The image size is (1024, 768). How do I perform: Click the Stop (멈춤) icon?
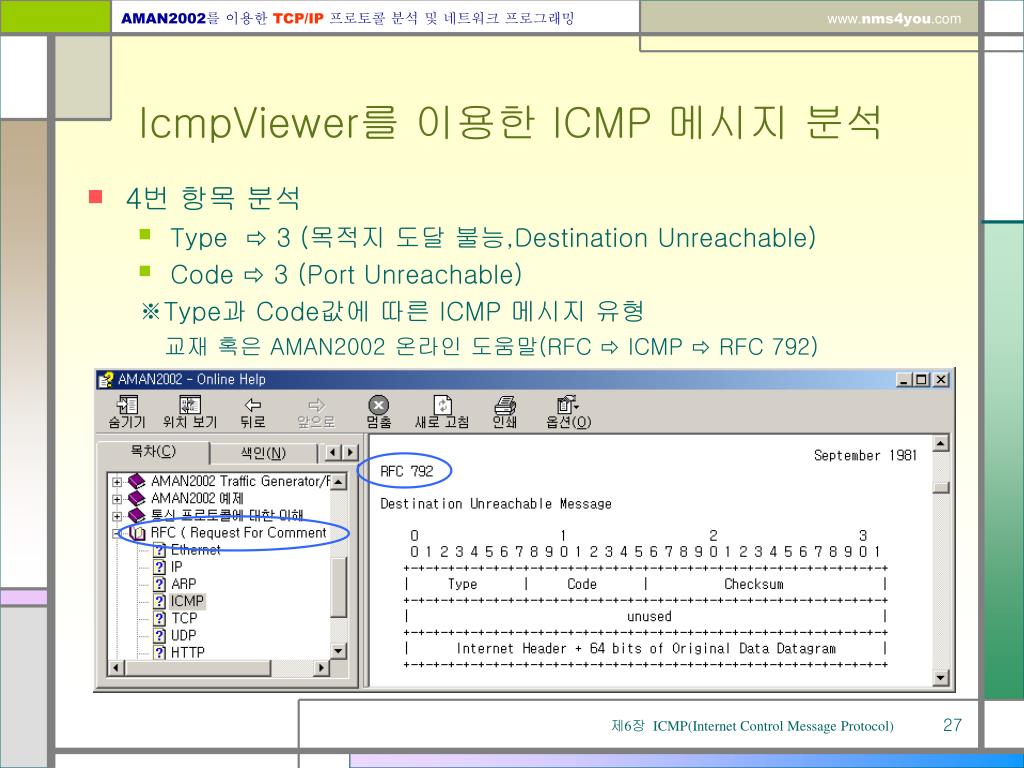coord(378,405)
